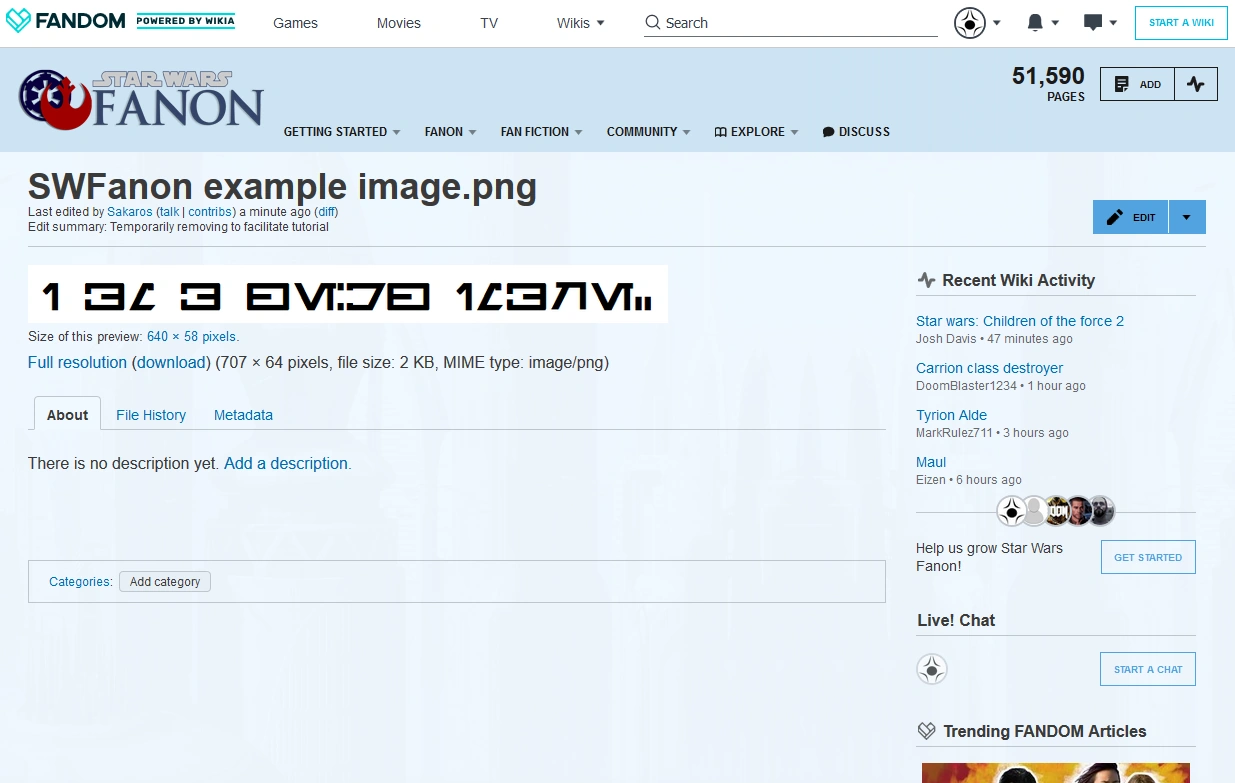The height and width of the screenshot is (783, 1235).
Task: Open the Star Wars Fanon logo
Action: click(141, 98)
